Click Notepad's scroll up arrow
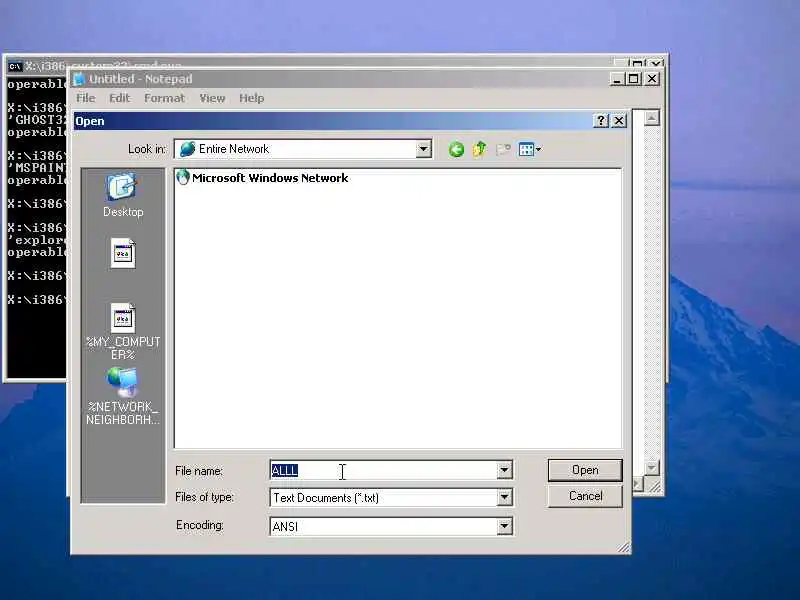Viewport: 800px width, 600px height. point(652,118)
